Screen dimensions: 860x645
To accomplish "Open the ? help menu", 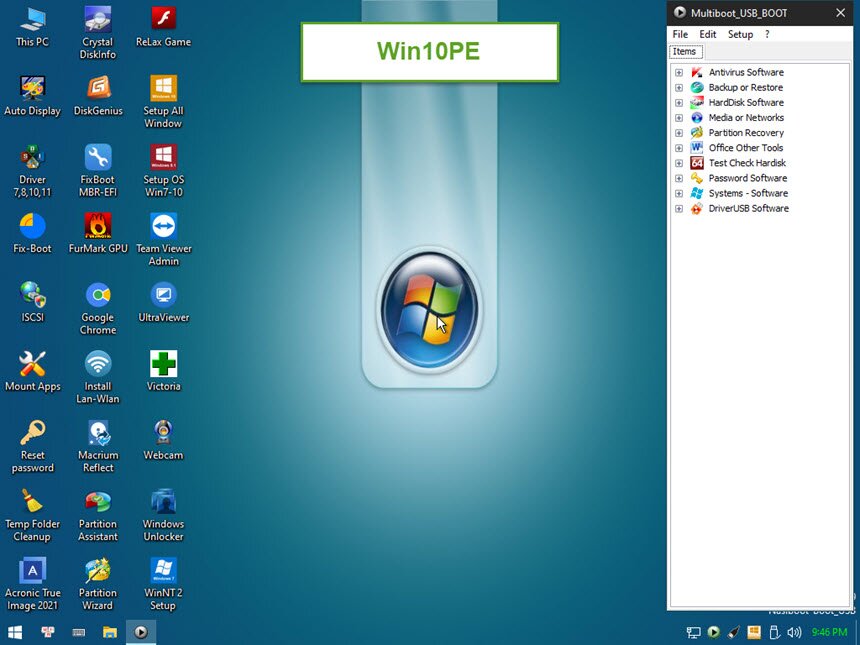I will click(x=767, y=34).
